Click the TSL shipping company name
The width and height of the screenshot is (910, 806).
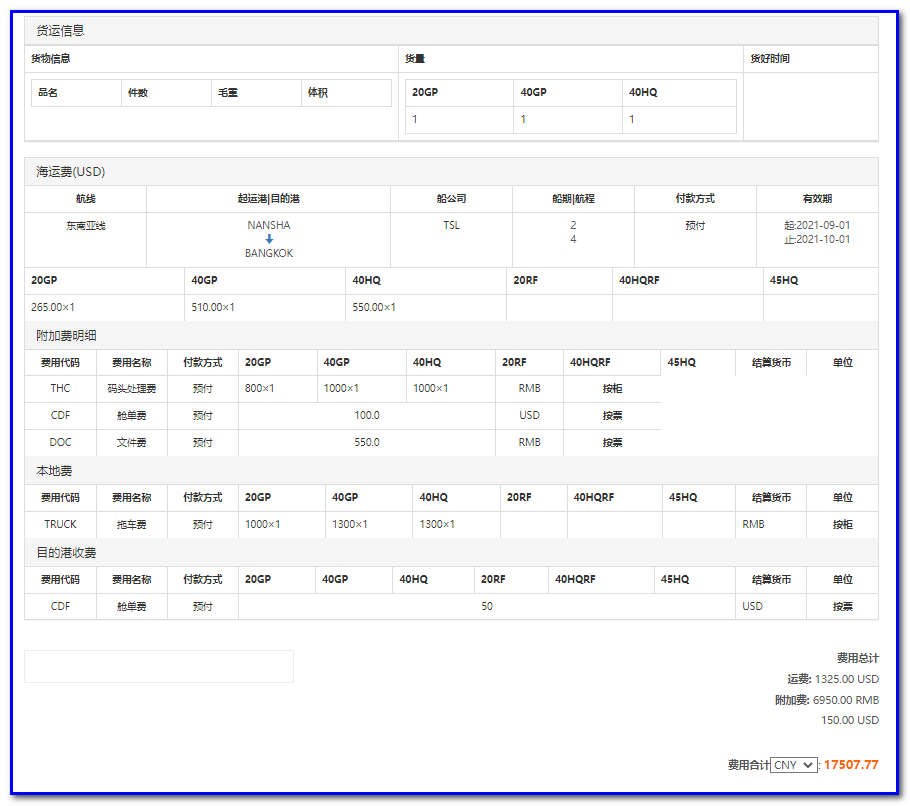coord(451,226)
